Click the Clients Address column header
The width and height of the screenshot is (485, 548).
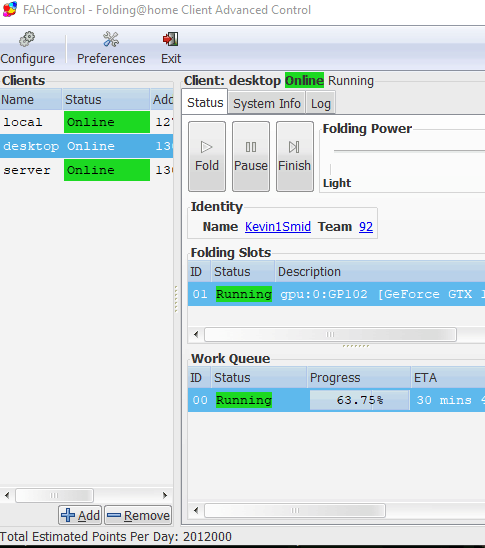coord(162,100)
